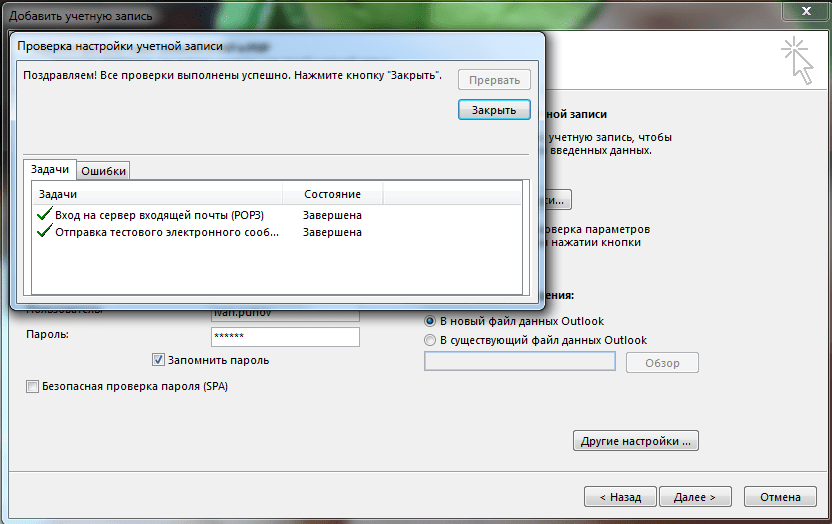
Task: Click the Состояние column header
Action: 332,194
